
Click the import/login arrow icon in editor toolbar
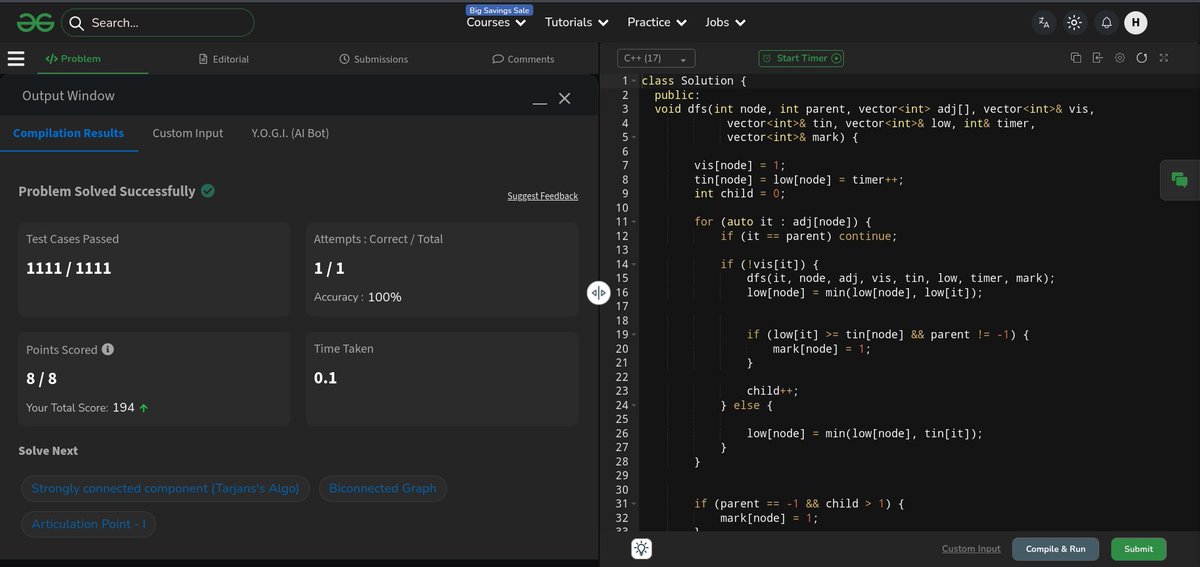coord(1098,58)
